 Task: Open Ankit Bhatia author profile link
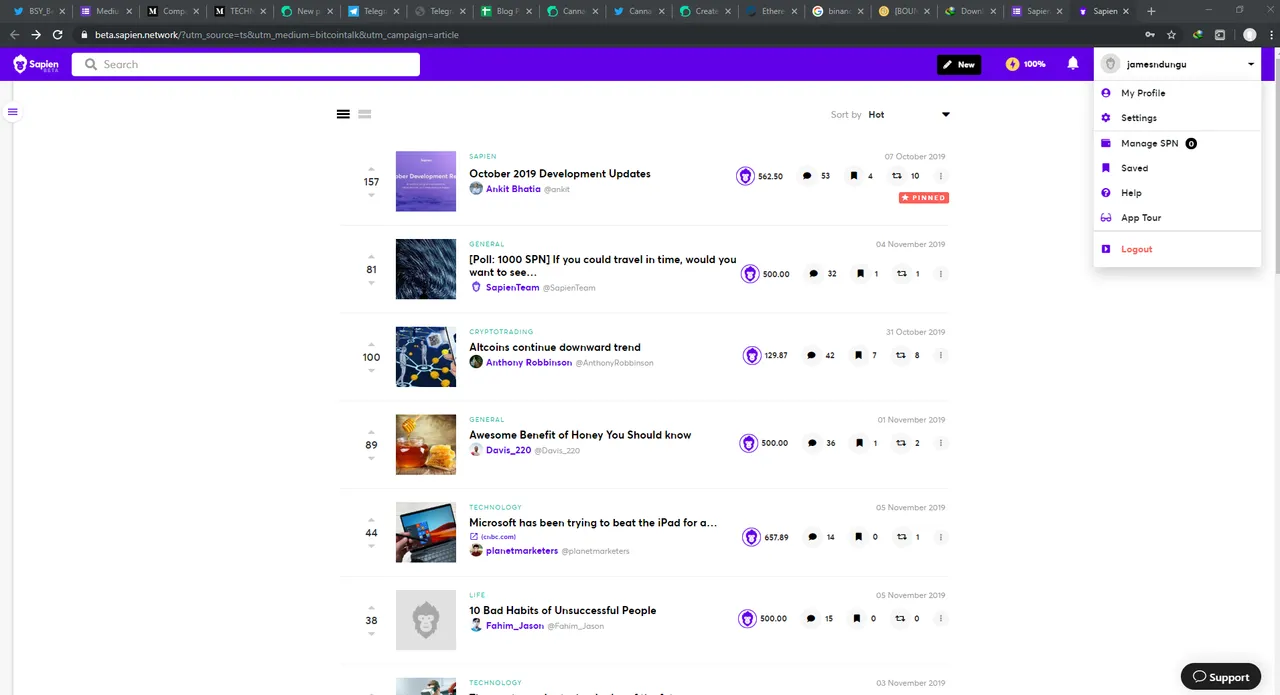pos(513,189)
